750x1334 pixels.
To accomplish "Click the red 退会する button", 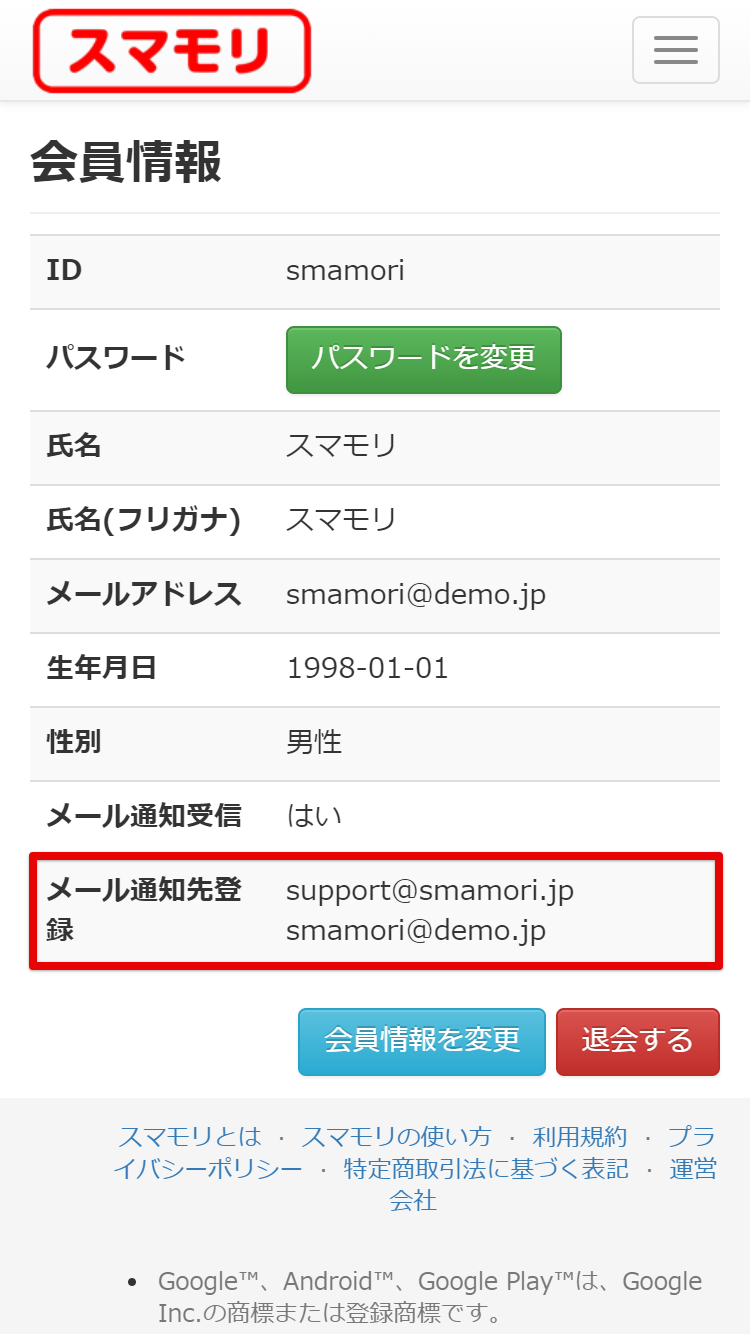I will click(x=638, y=1041).
